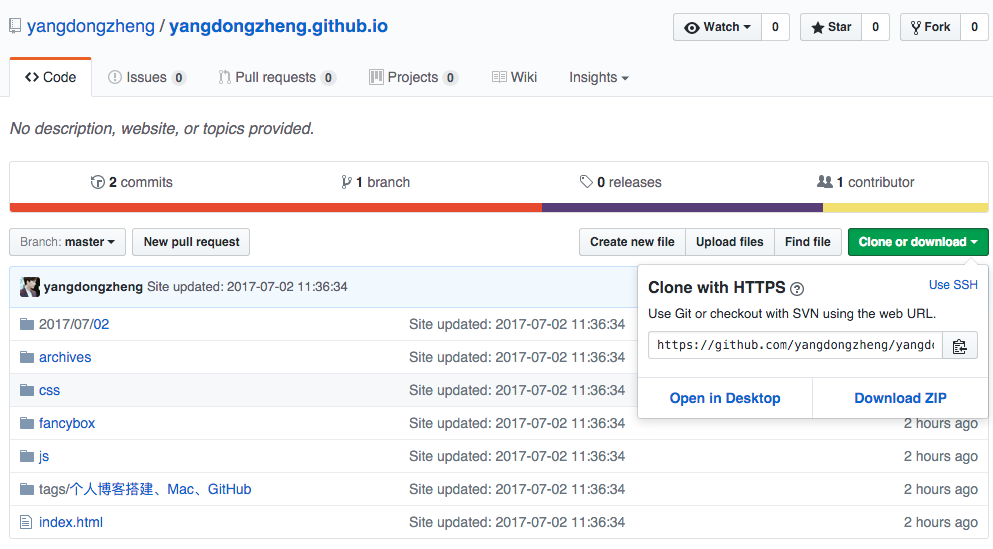
Task: View the 2 commits history
Action: (x=132, y=182)
